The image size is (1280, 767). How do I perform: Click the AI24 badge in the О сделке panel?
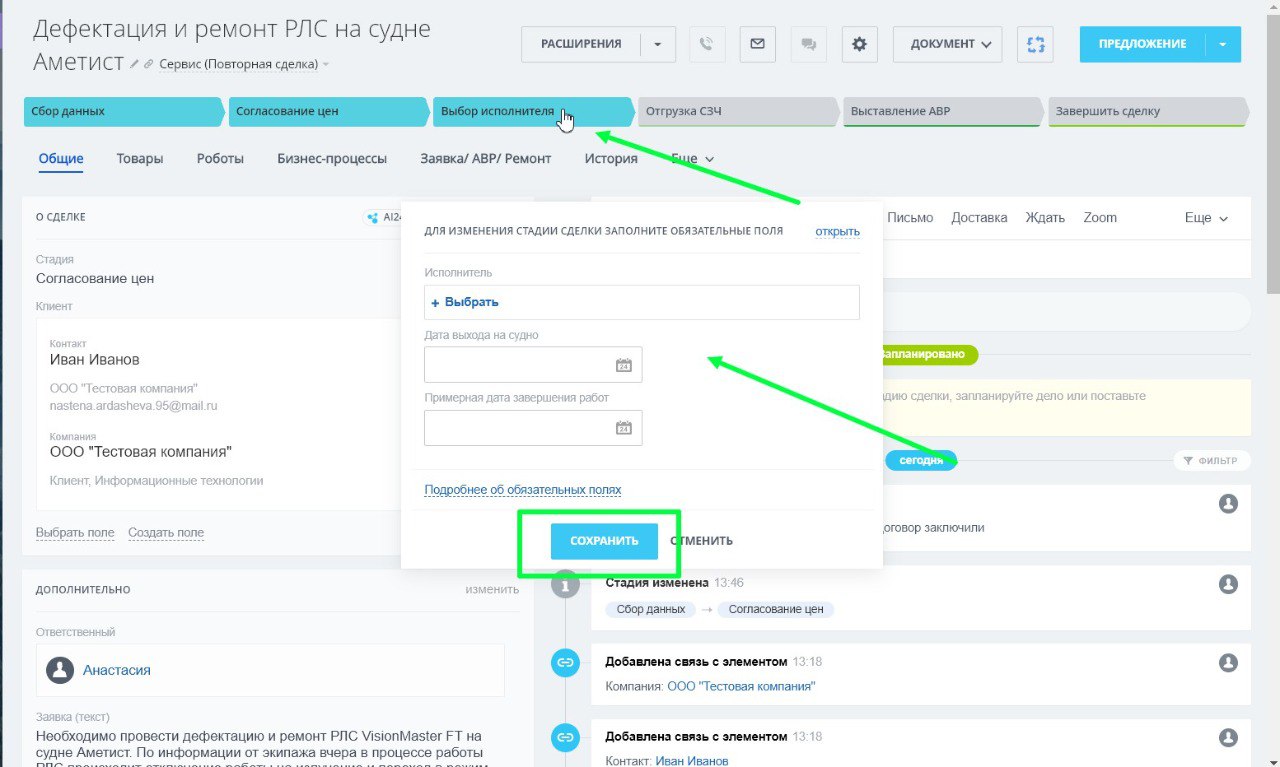pyautogui.click(x=382, y=217)
